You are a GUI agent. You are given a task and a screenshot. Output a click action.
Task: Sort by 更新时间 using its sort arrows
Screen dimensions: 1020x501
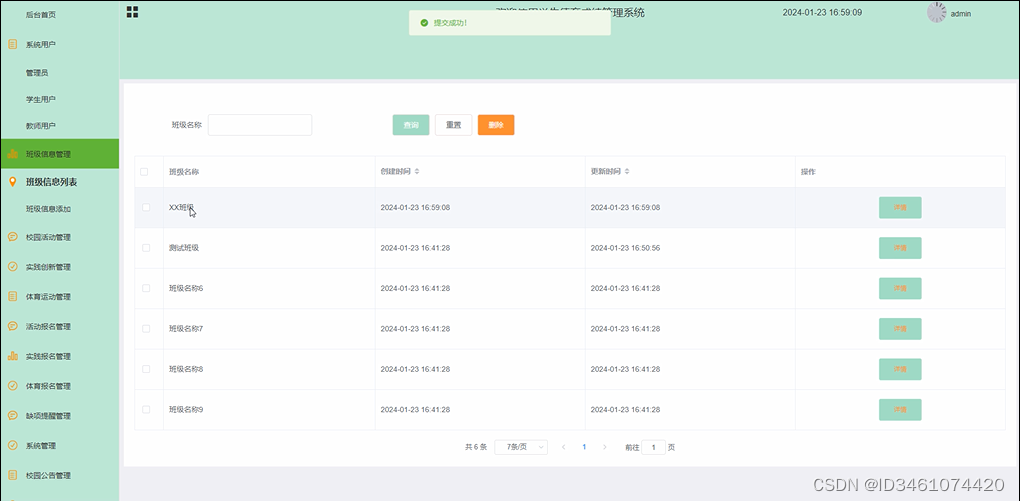coord(626,172)
